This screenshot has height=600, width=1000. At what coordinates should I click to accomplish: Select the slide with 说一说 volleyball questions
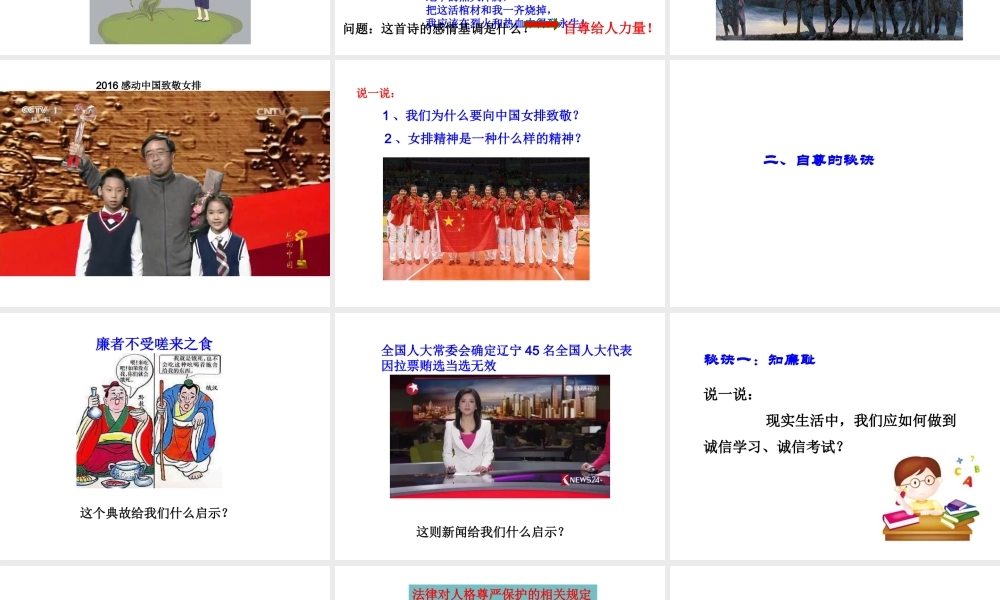pos(499,183)
